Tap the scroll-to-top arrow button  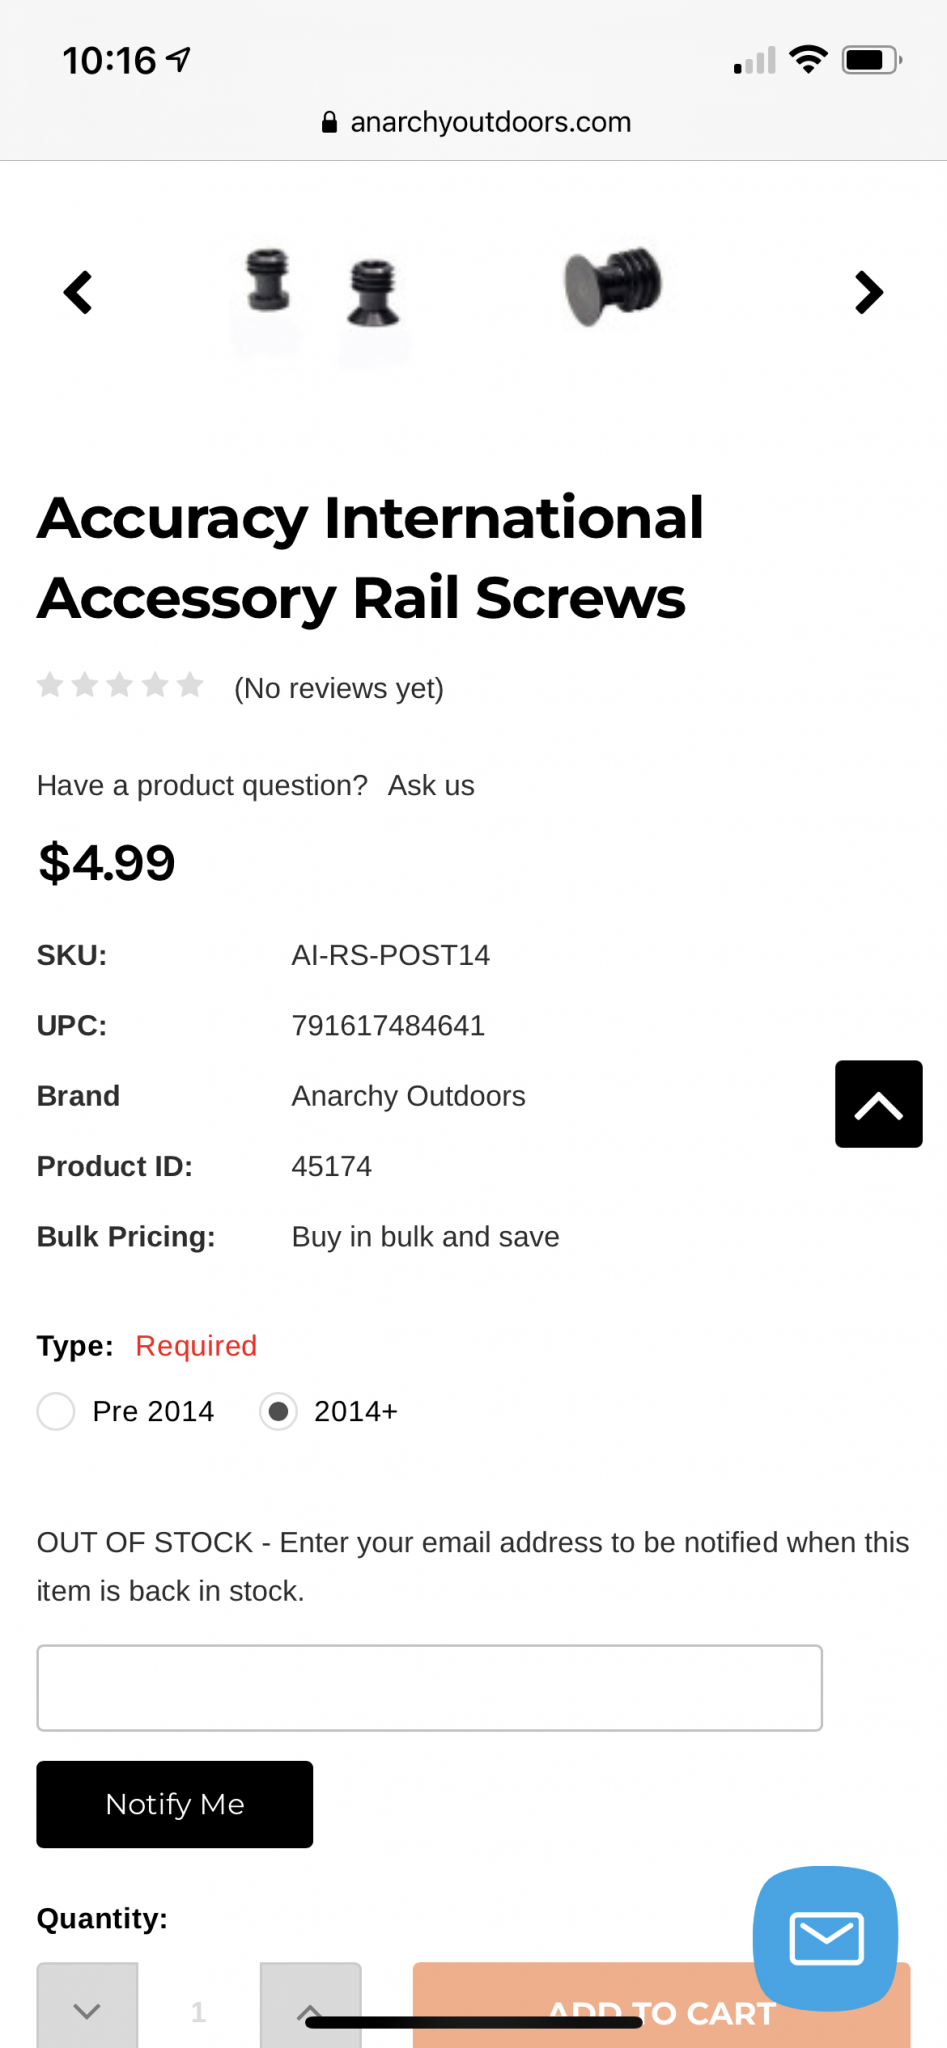878,1104
